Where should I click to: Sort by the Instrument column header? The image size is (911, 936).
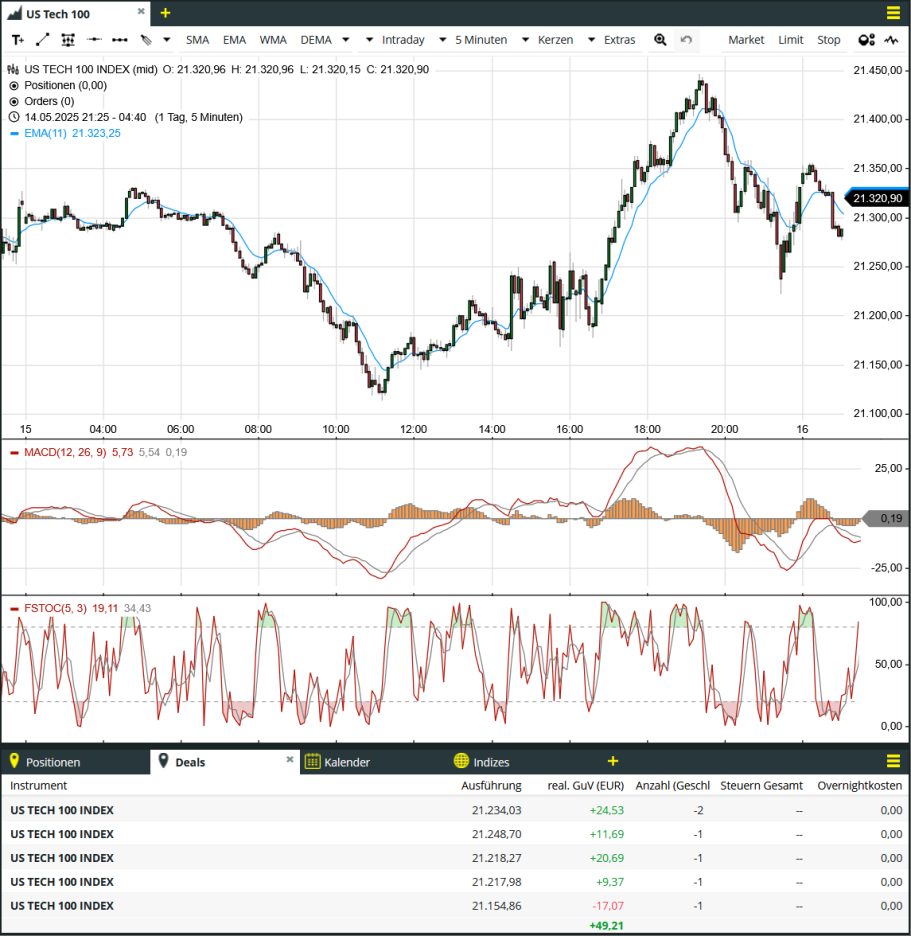pyautogui.click(x=38, y=786)
